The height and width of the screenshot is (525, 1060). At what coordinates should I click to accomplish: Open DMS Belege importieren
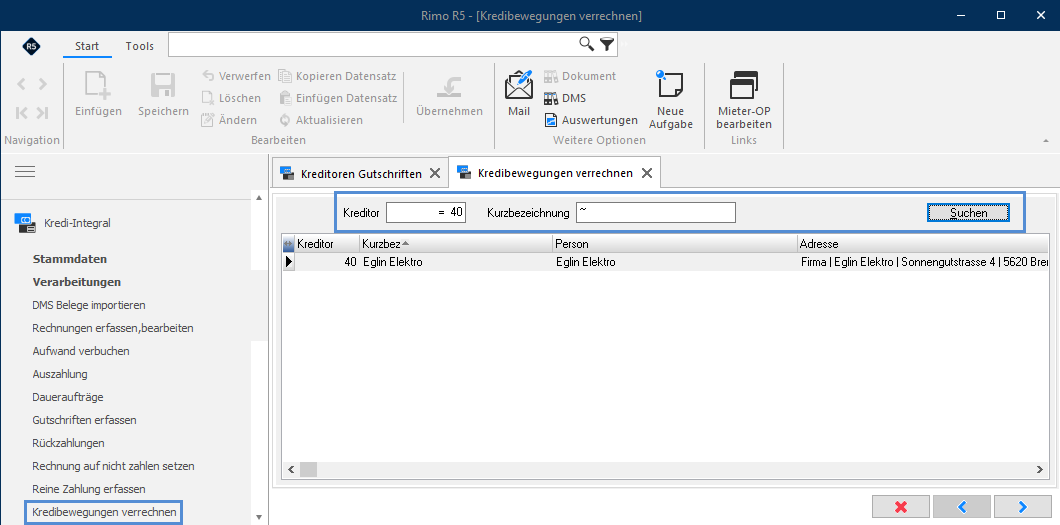(x=89, y=305)
